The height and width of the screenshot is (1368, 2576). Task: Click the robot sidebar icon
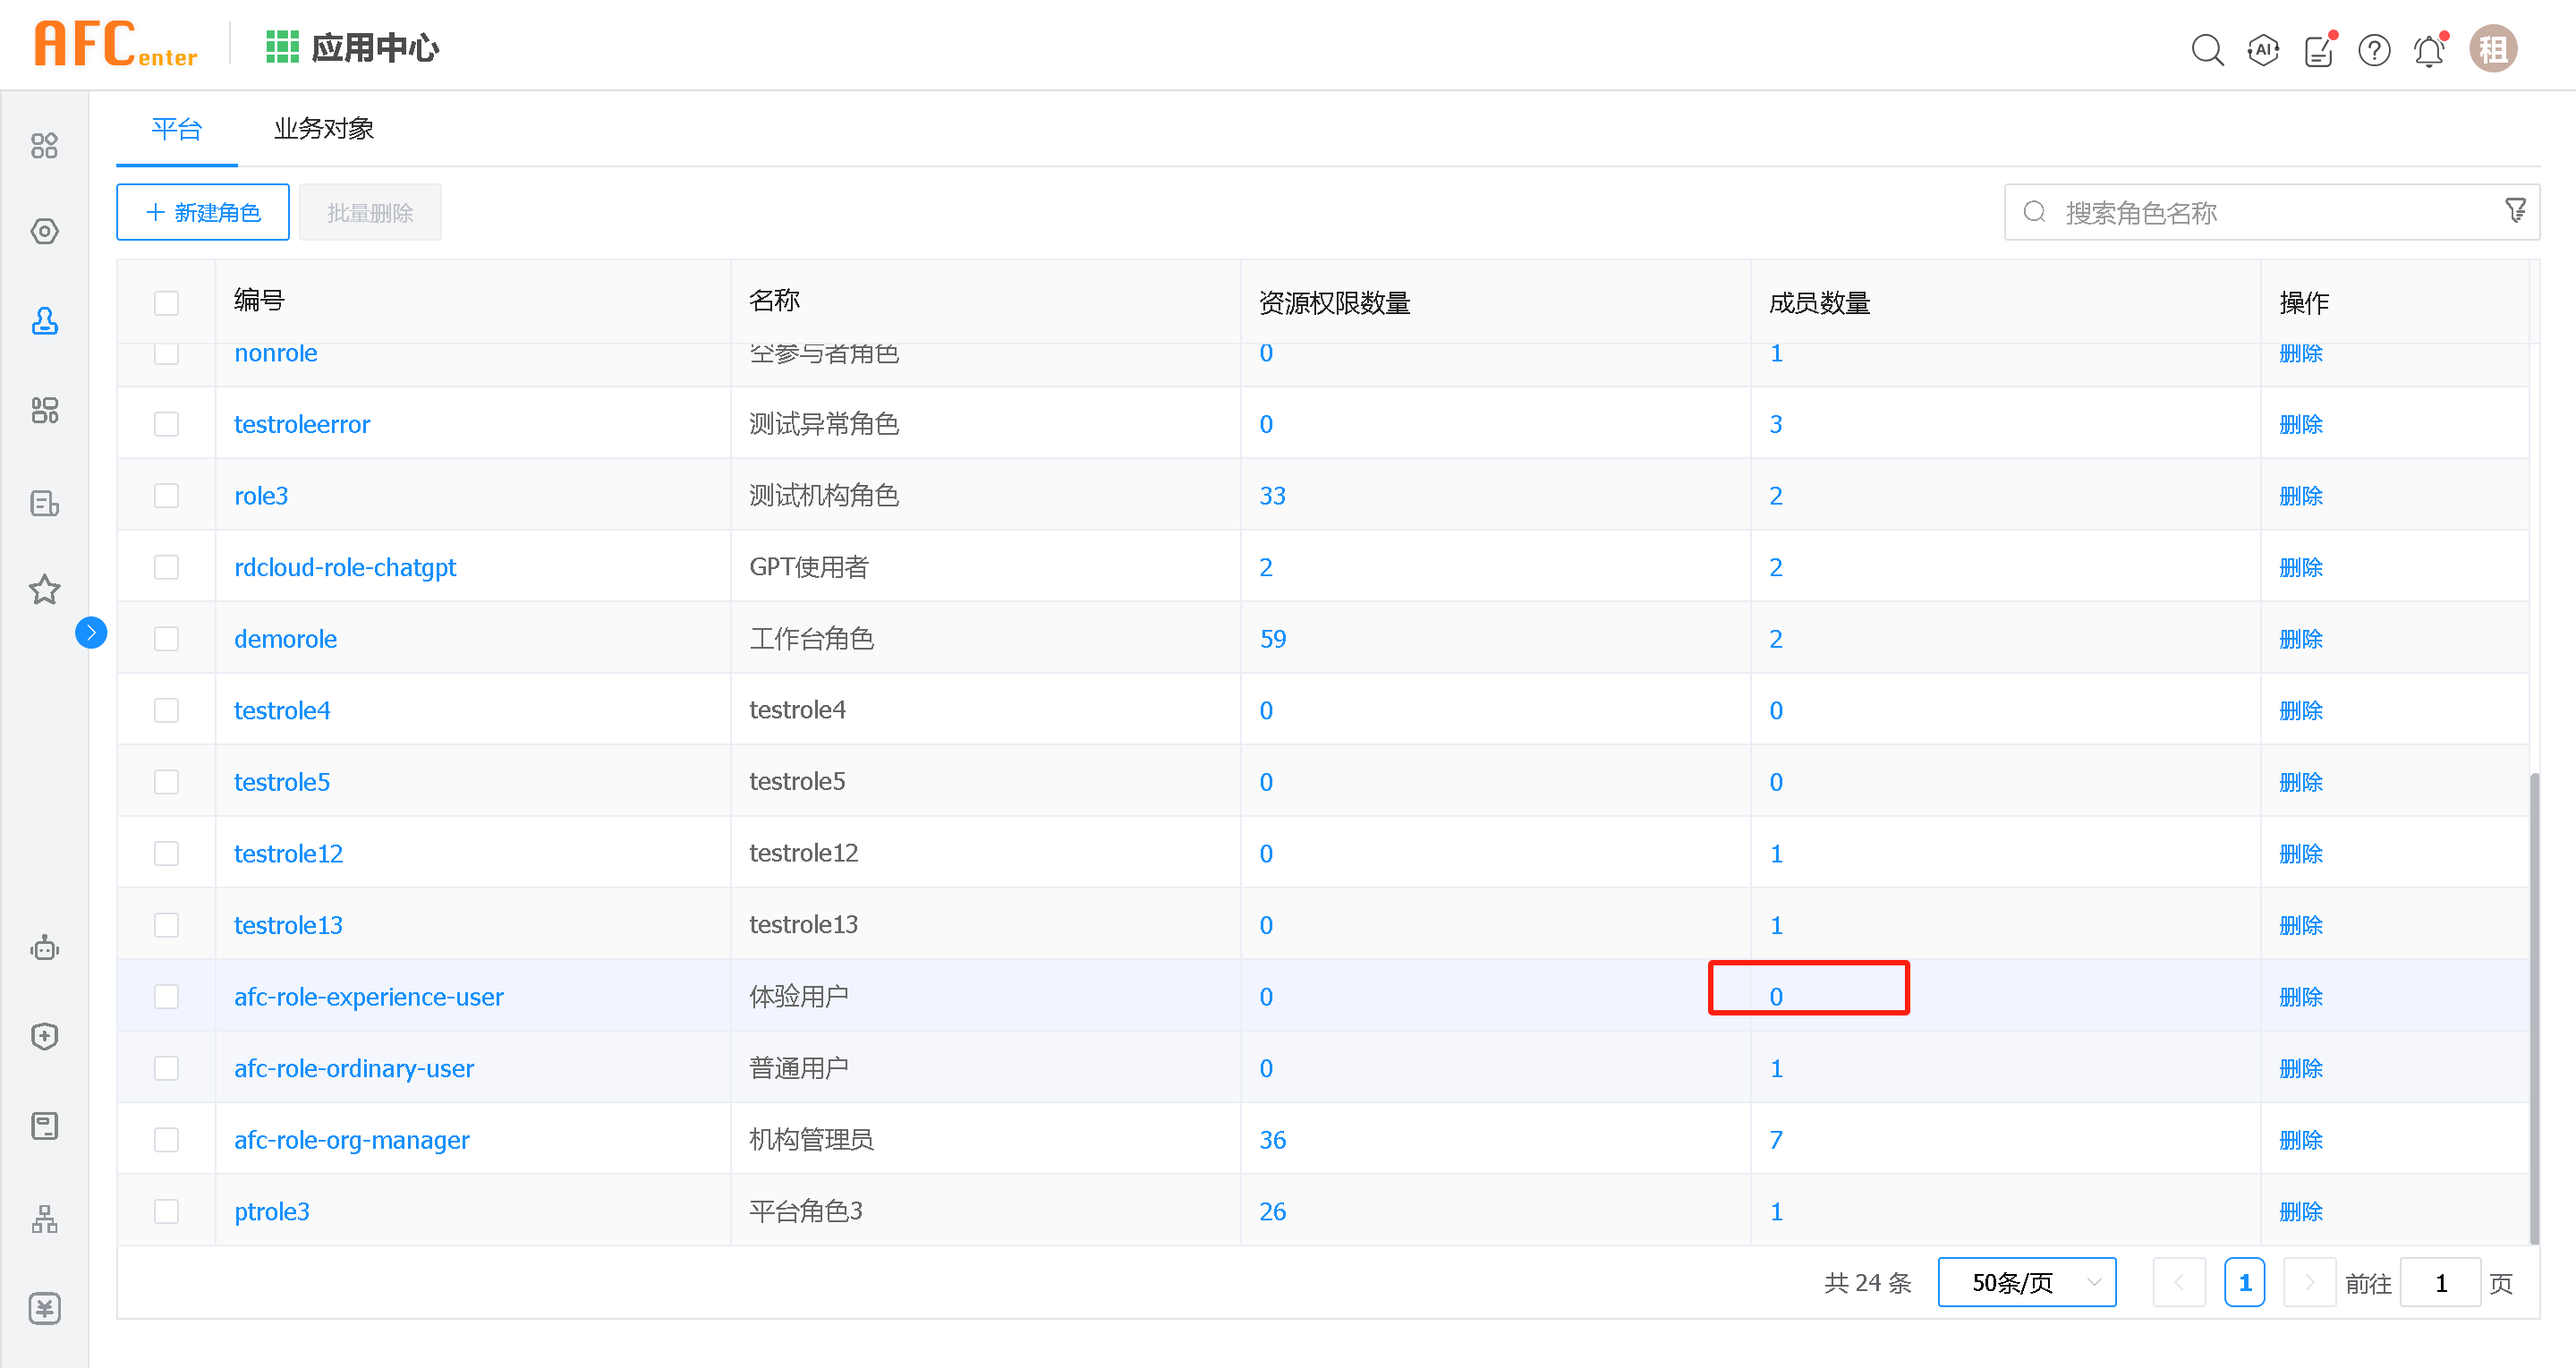(x=44, y=947)
